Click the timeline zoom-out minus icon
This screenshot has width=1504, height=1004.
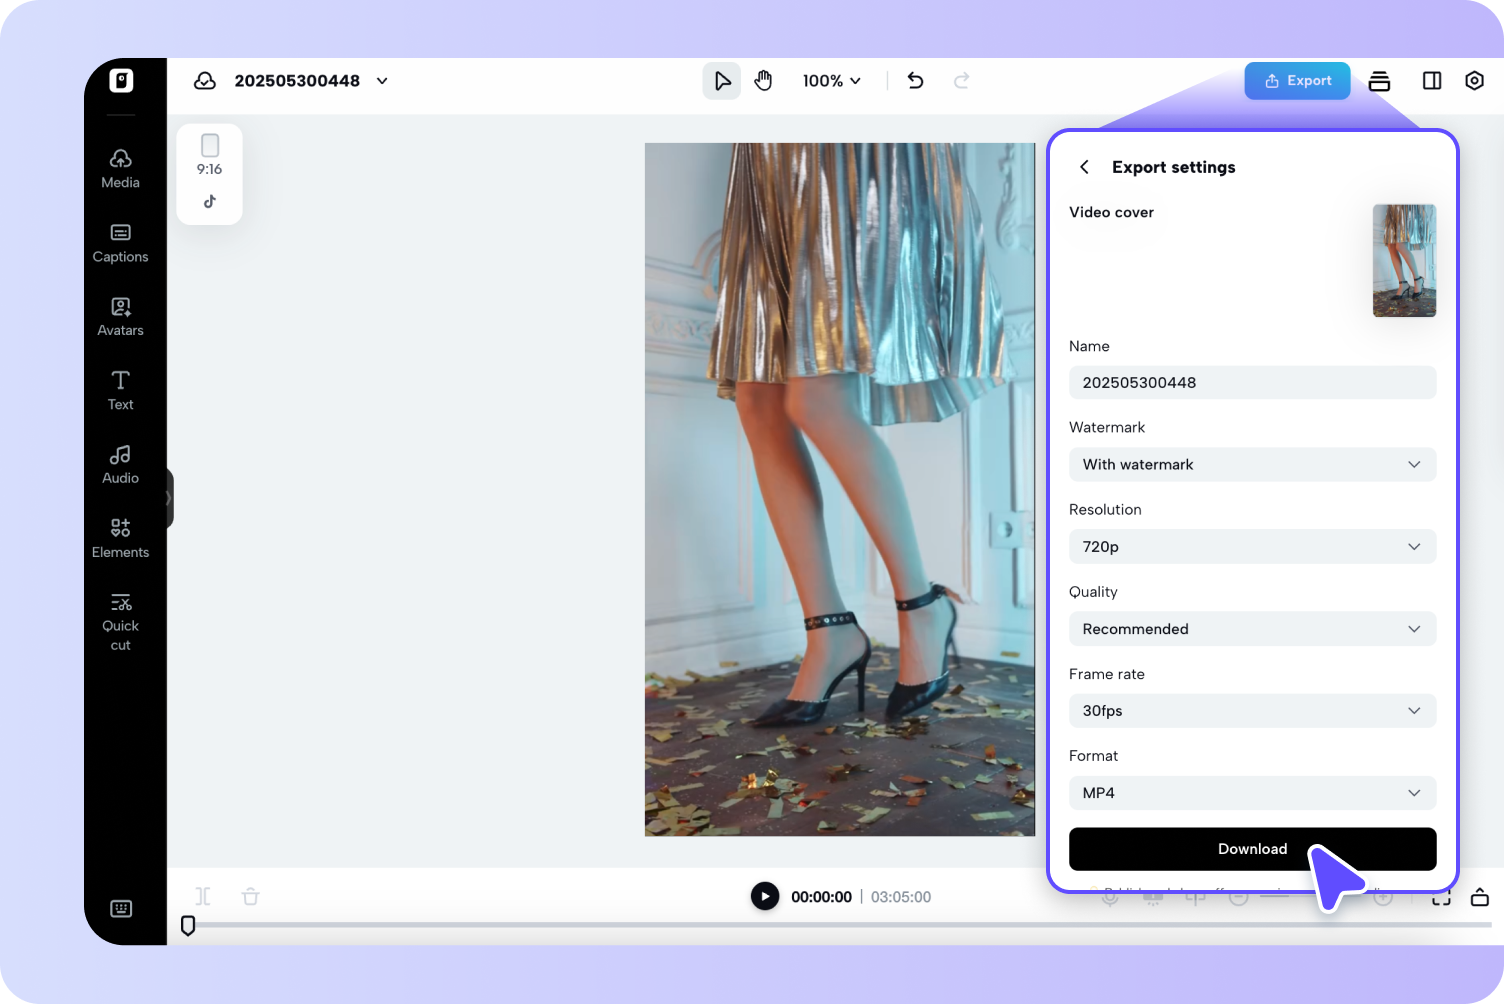[x=1239, y=898]
